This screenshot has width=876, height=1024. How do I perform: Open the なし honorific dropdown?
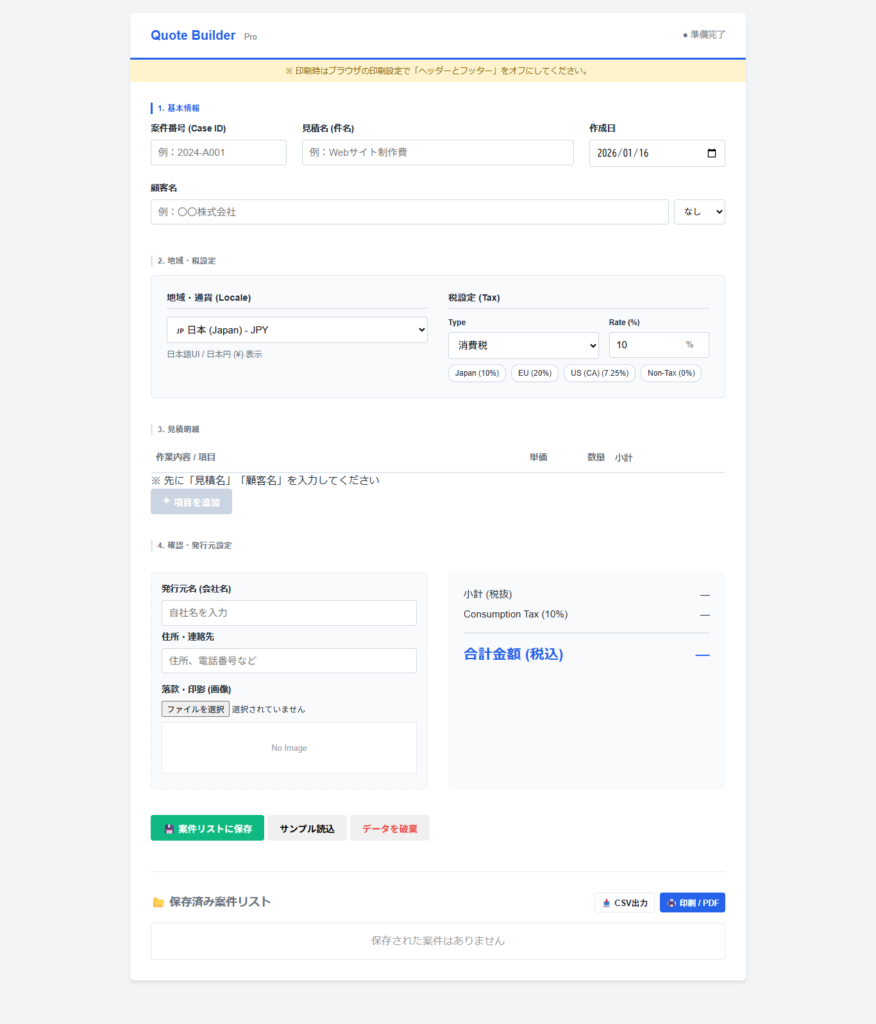(x=699, y=212)
